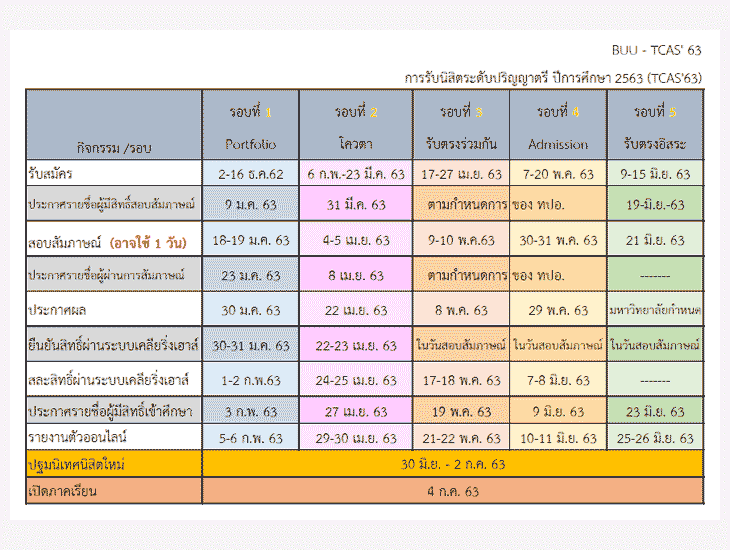730x550 pixels.
Task: Click the cell '30-31 พ.ค. 63'
Action: (558, 239)
